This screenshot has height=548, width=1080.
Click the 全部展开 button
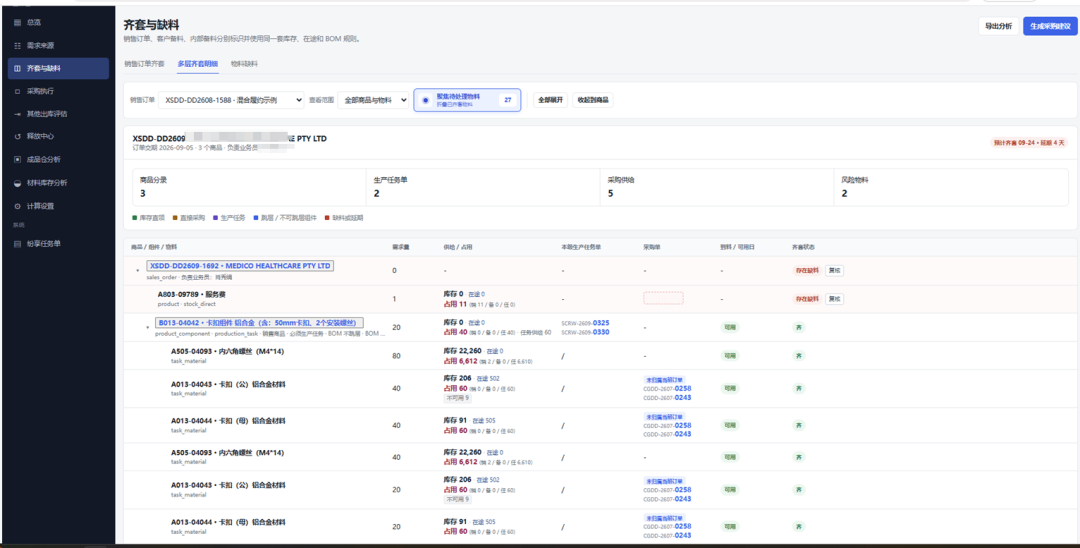click(x=550, y=100)
